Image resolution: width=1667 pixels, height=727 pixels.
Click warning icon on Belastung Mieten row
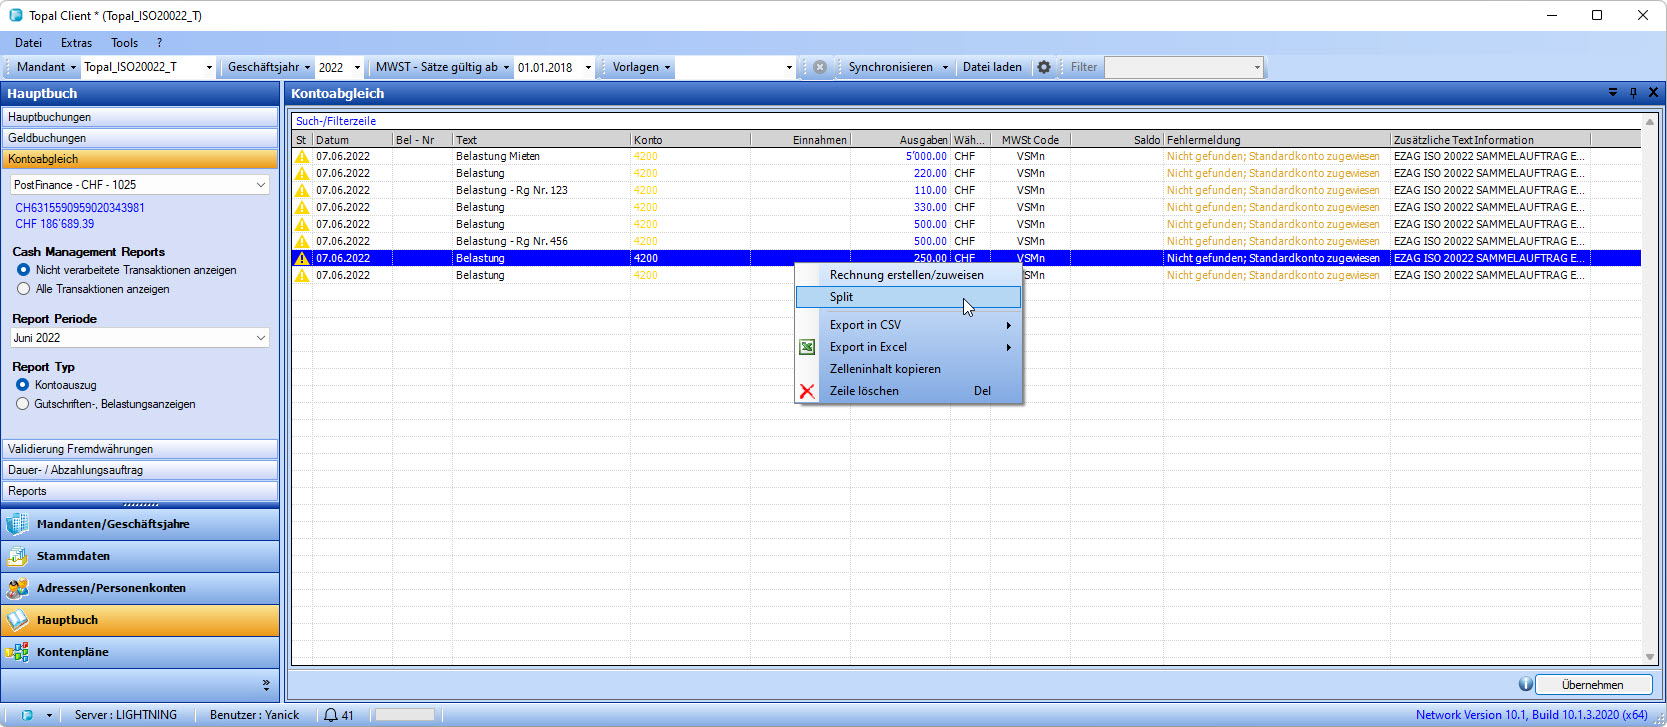pyautogui.click(x=302, y=156)
